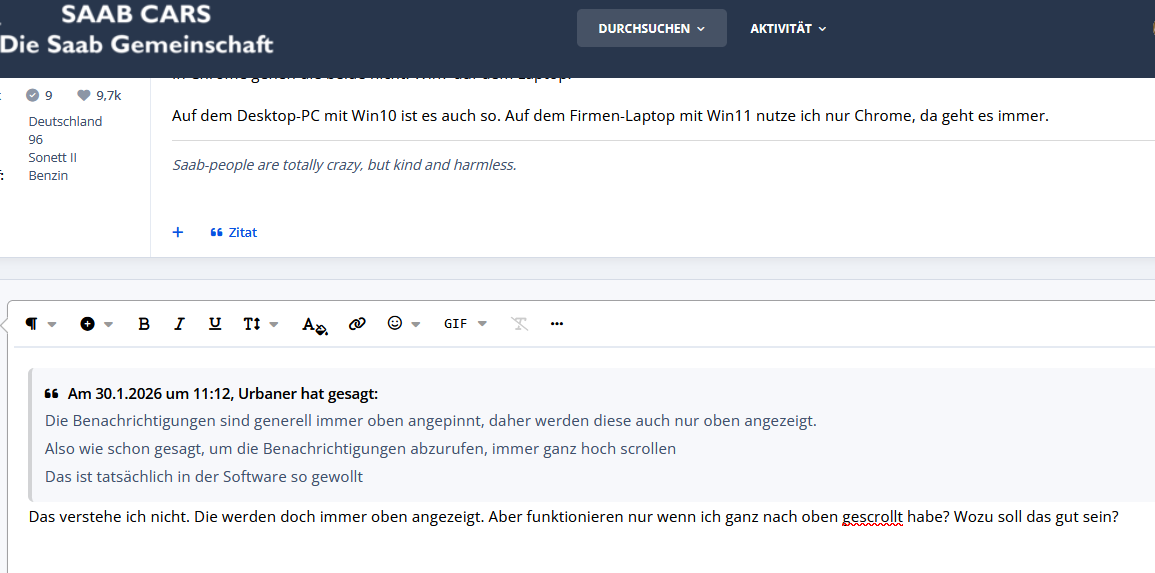Open the Durchsuchen dropdown menu
This screenshot has width=1155, height=573.
pos(651,29)
